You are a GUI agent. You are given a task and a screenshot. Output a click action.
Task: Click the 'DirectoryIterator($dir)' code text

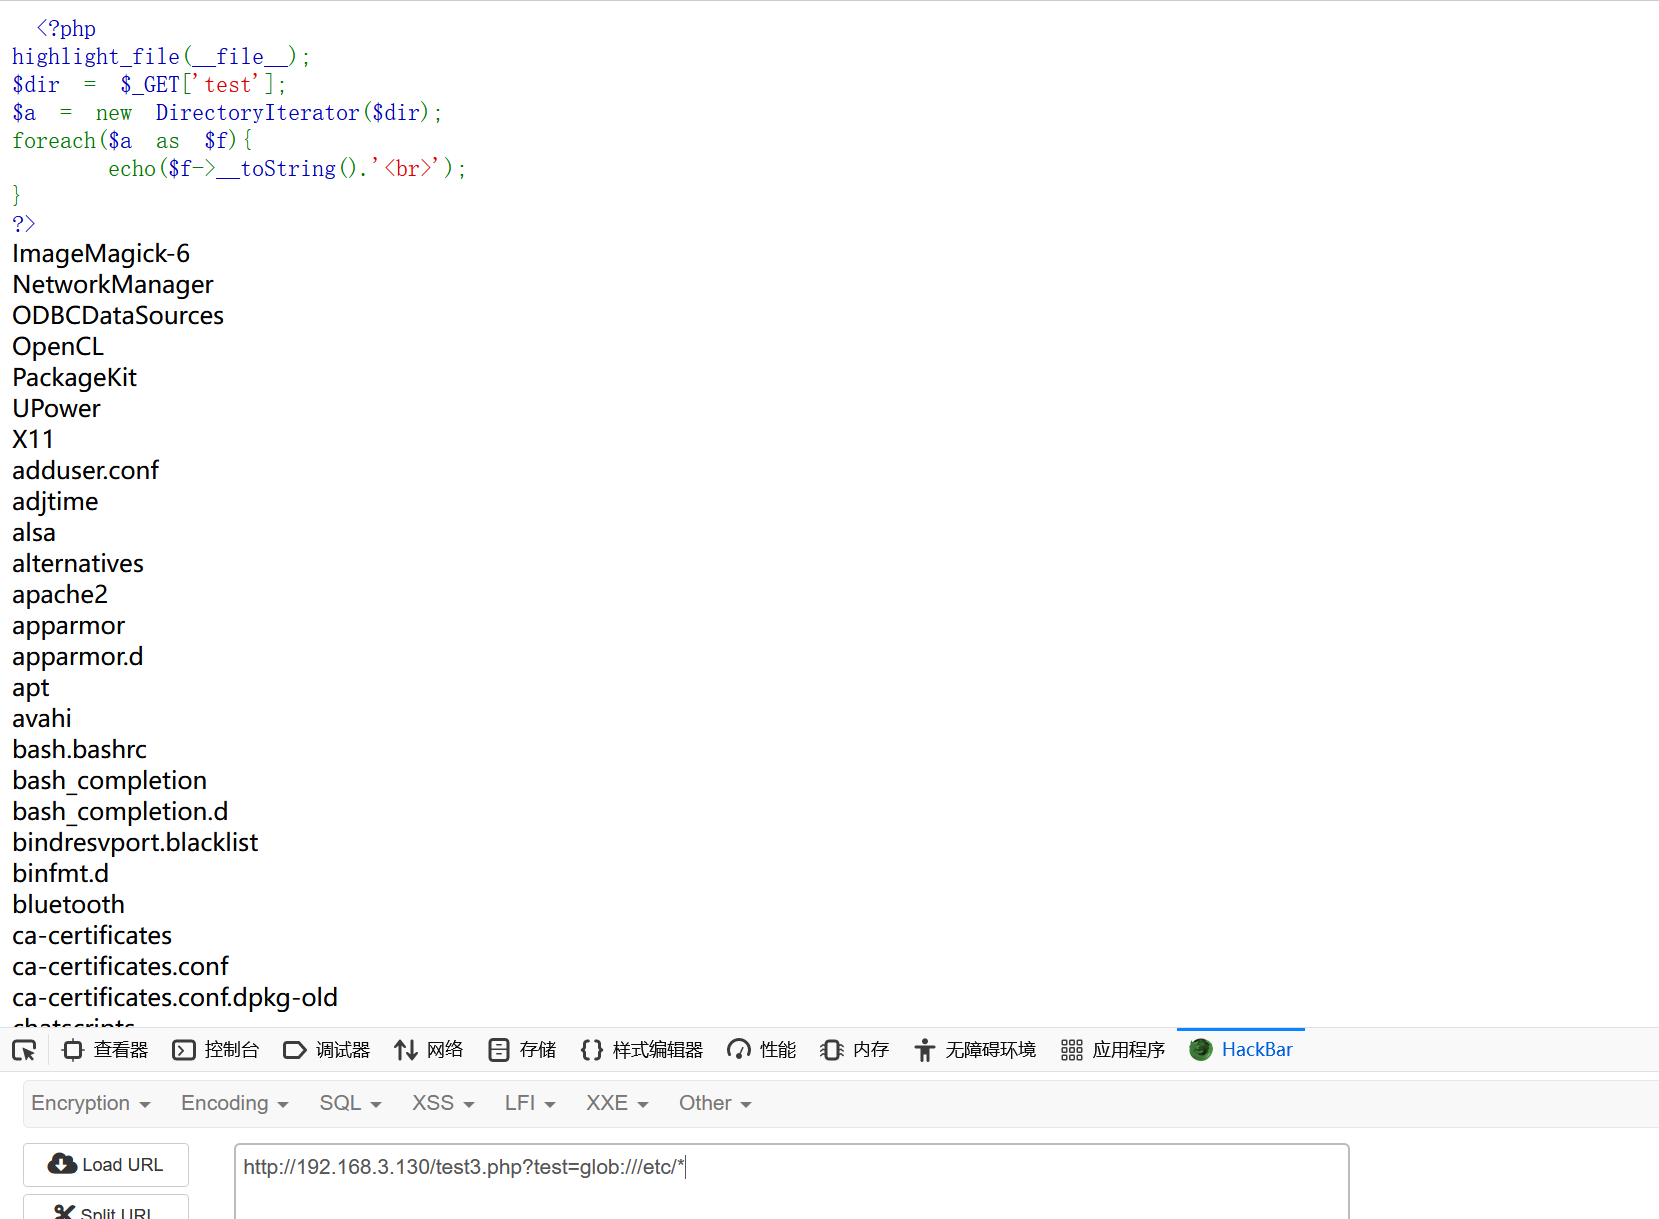pyautogui.click(x=292, y=113)
